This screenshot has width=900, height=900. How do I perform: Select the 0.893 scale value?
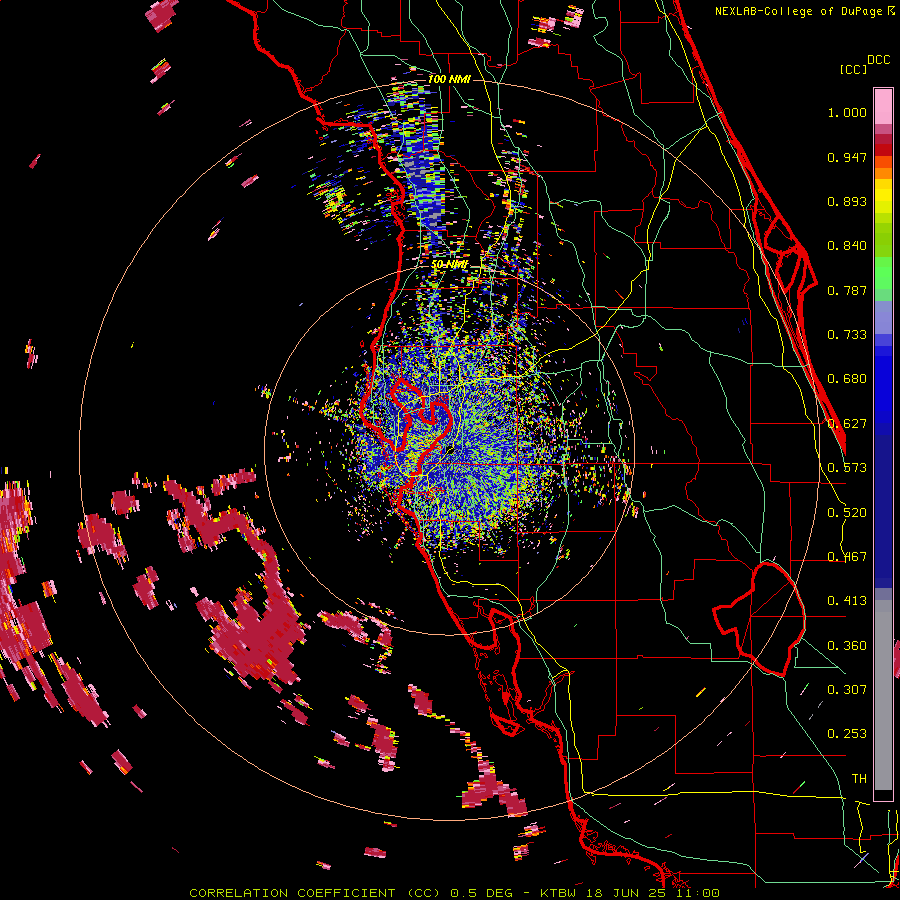click(x=847, y=201)
